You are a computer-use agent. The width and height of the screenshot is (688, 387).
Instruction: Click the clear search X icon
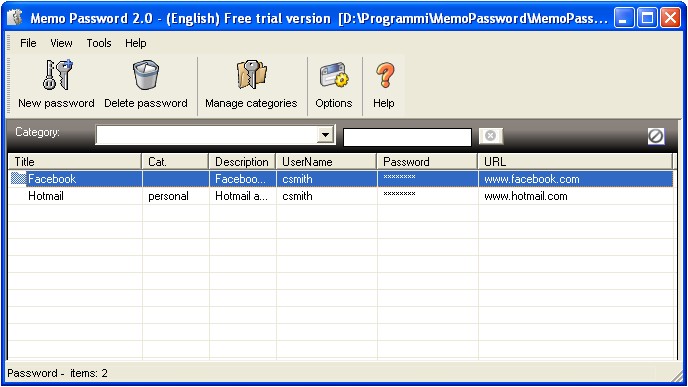(x=491, y=136)
